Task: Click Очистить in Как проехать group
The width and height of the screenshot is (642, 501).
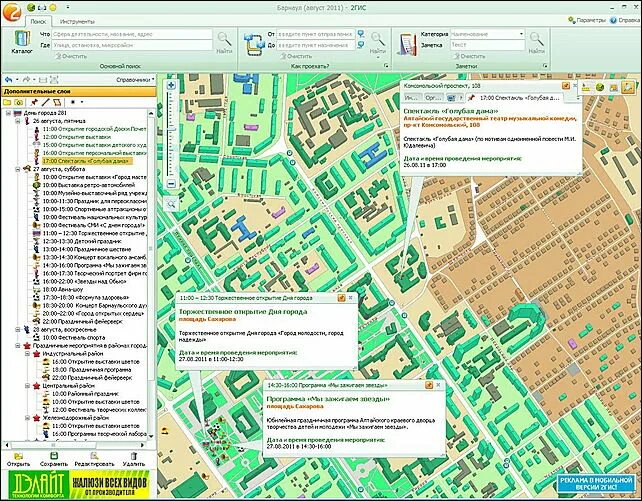Action: point(295,56)
